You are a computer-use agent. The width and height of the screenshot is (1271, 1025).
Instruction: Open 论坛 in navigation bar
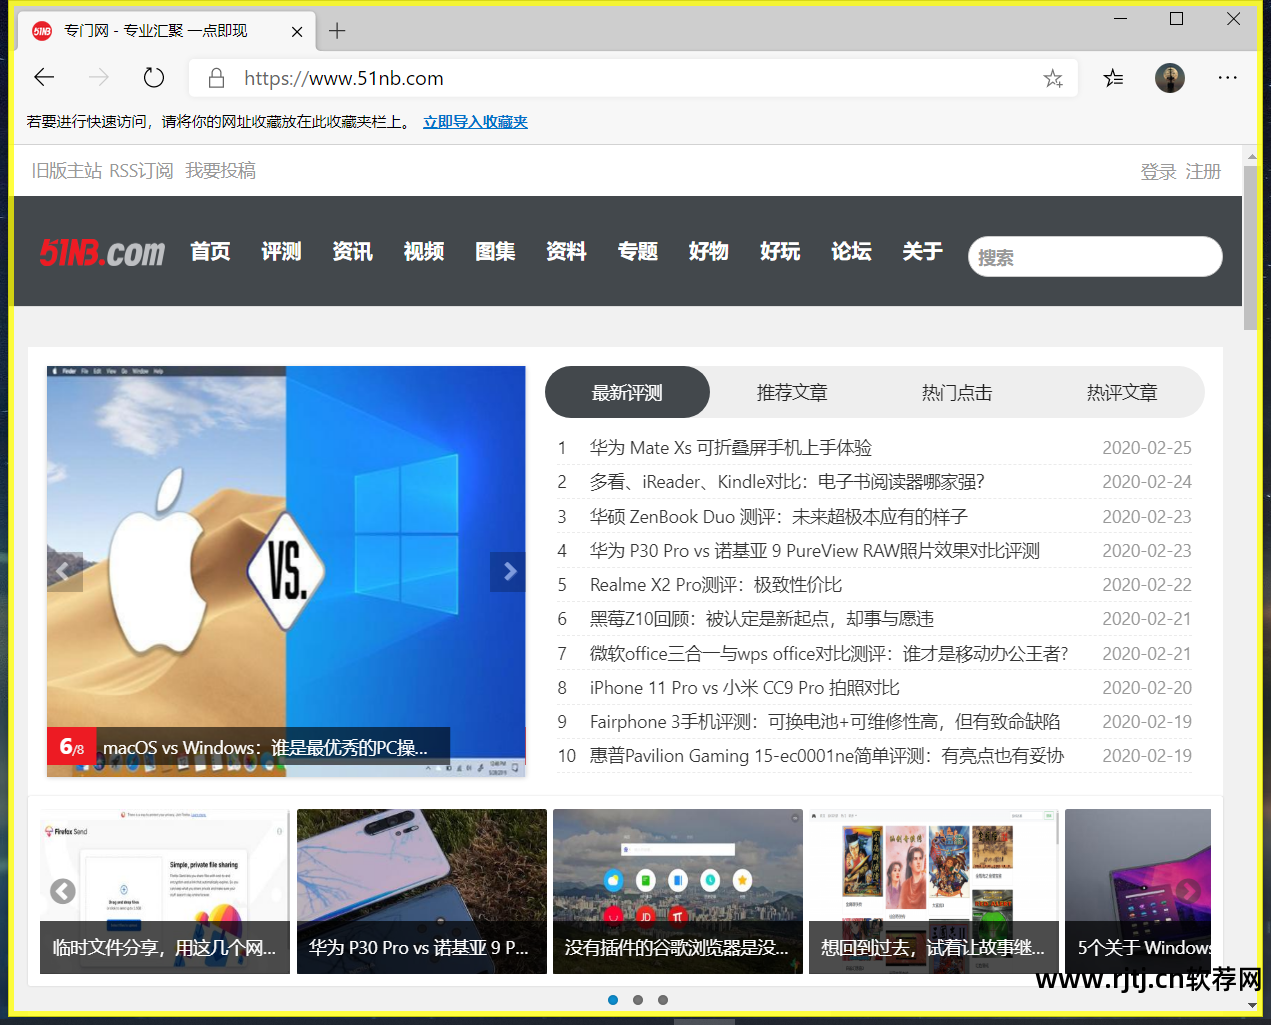852,252
